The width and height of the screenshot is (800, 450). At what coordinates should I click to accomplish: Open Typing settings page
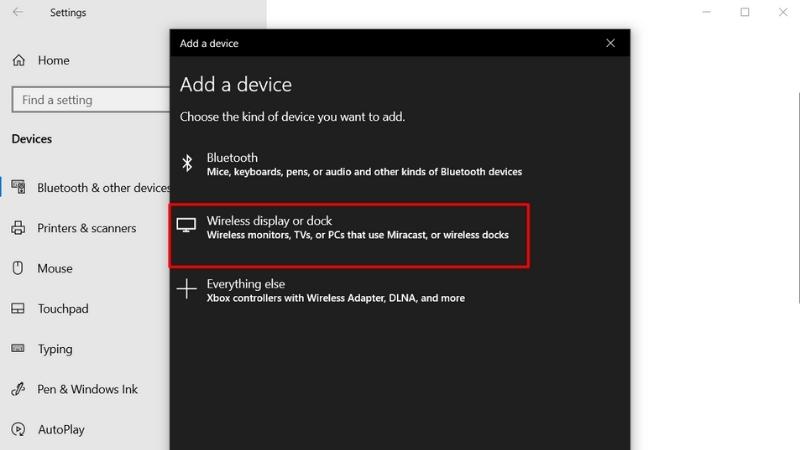pyautogui.click(x=55, y=349)
